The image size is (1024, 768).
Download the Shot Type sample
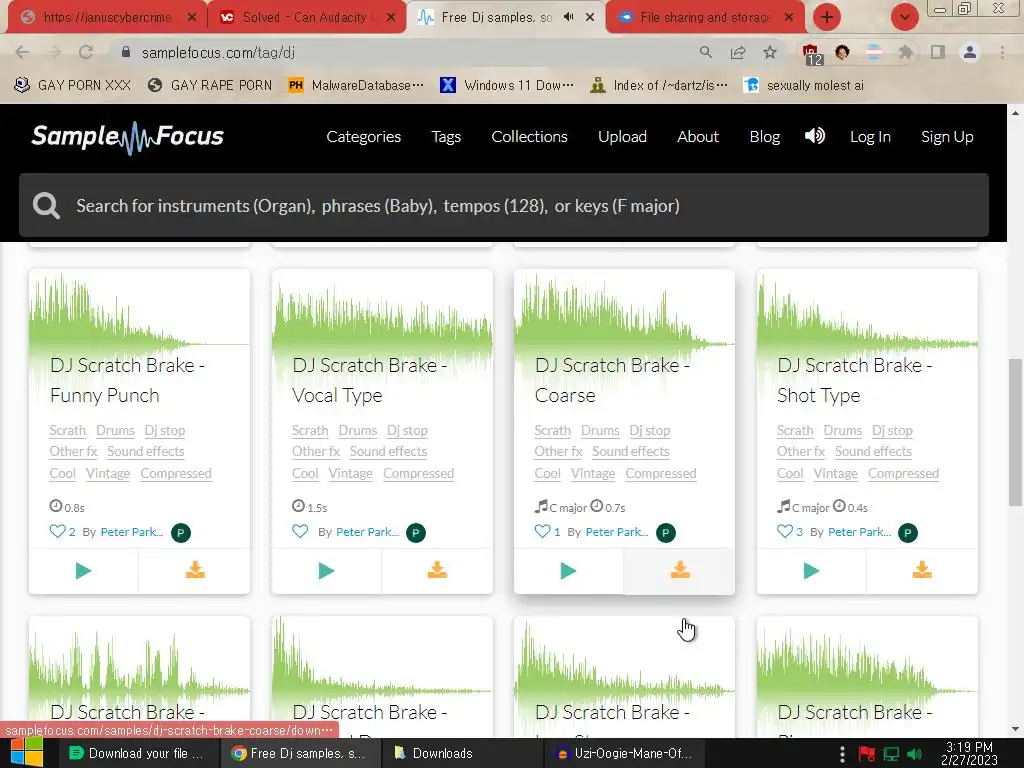point(922,571)
